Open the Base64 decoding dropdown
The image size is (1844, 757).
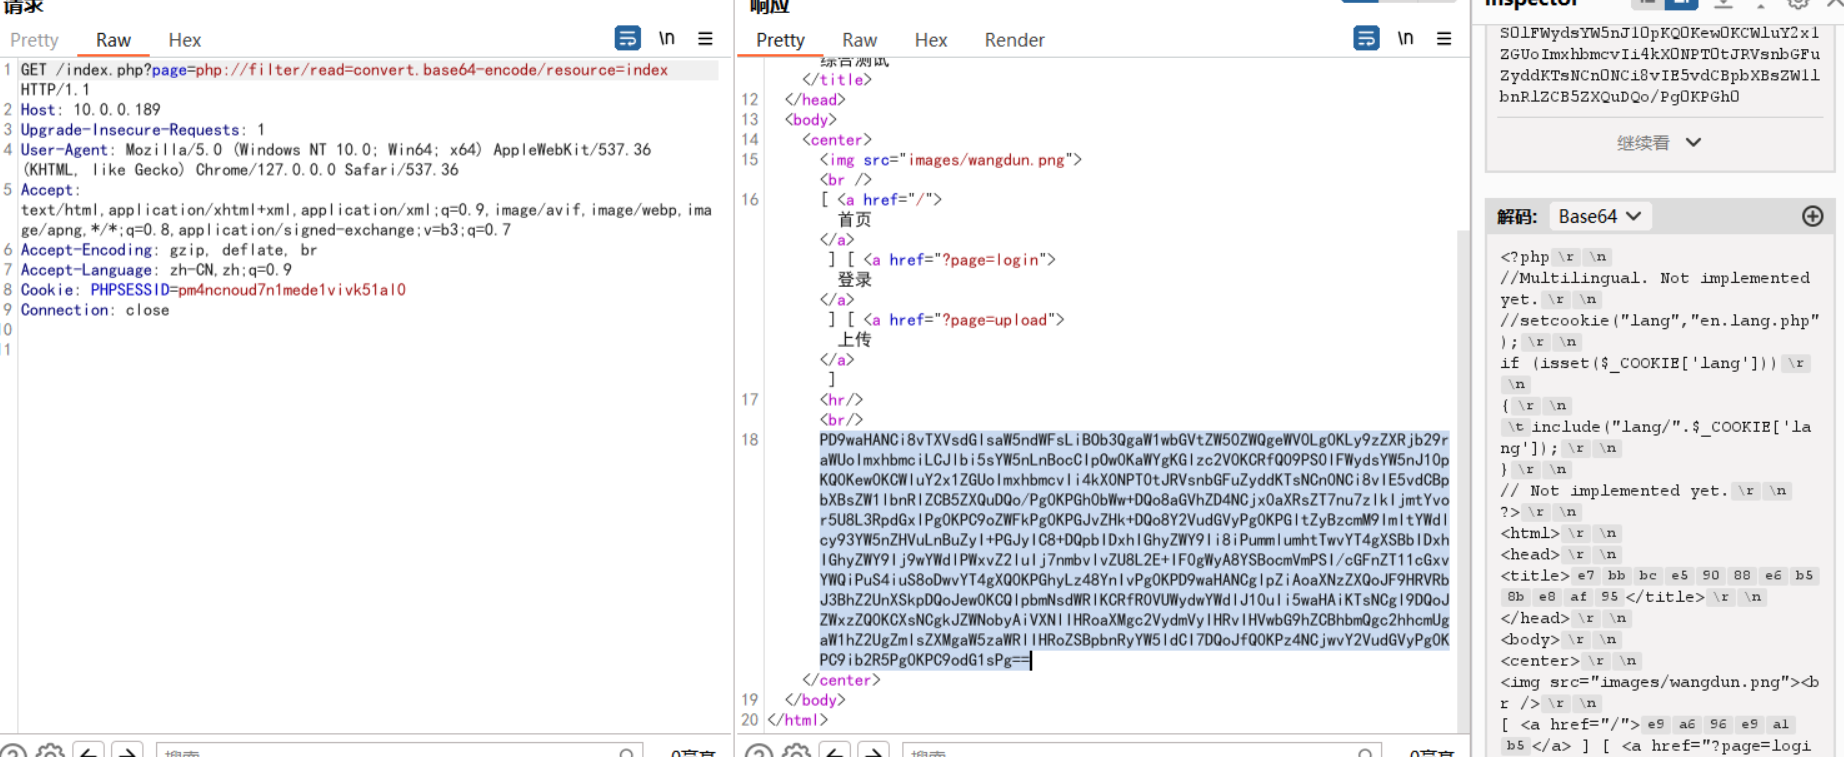(x=1600, y=216)
